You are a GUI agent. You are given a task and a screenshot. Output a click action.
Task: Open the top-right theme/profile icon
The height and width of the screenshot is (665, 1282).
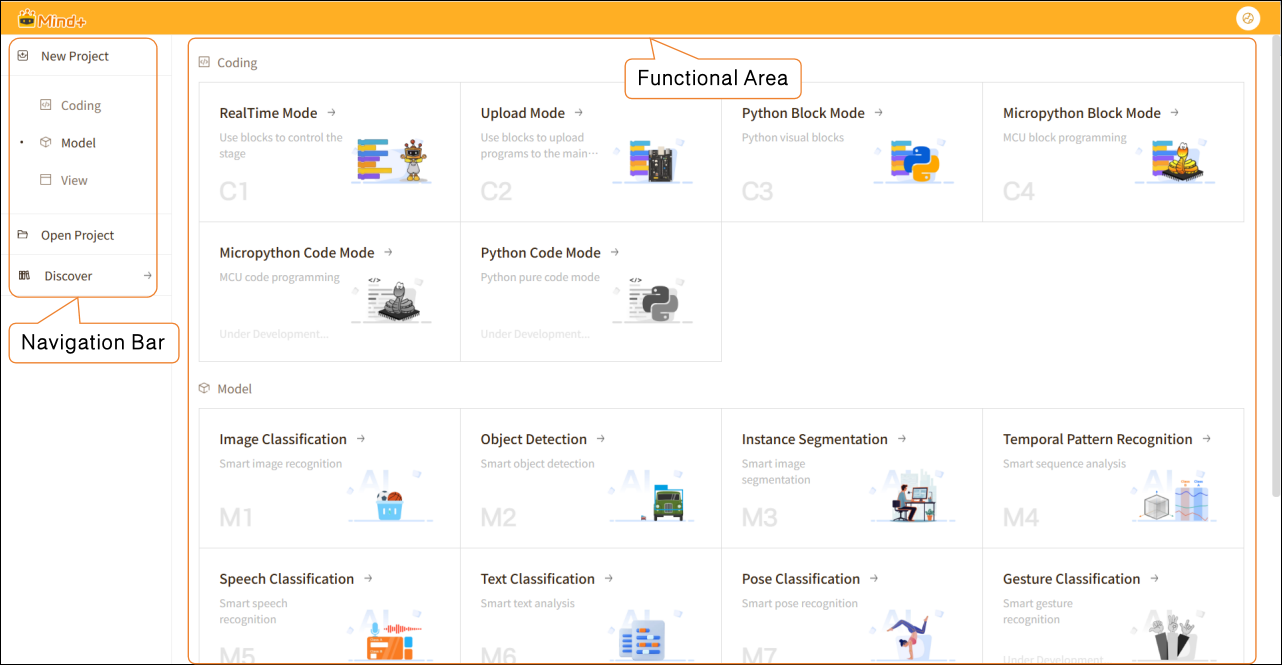pyautogui.click(x=1247, y=18)
